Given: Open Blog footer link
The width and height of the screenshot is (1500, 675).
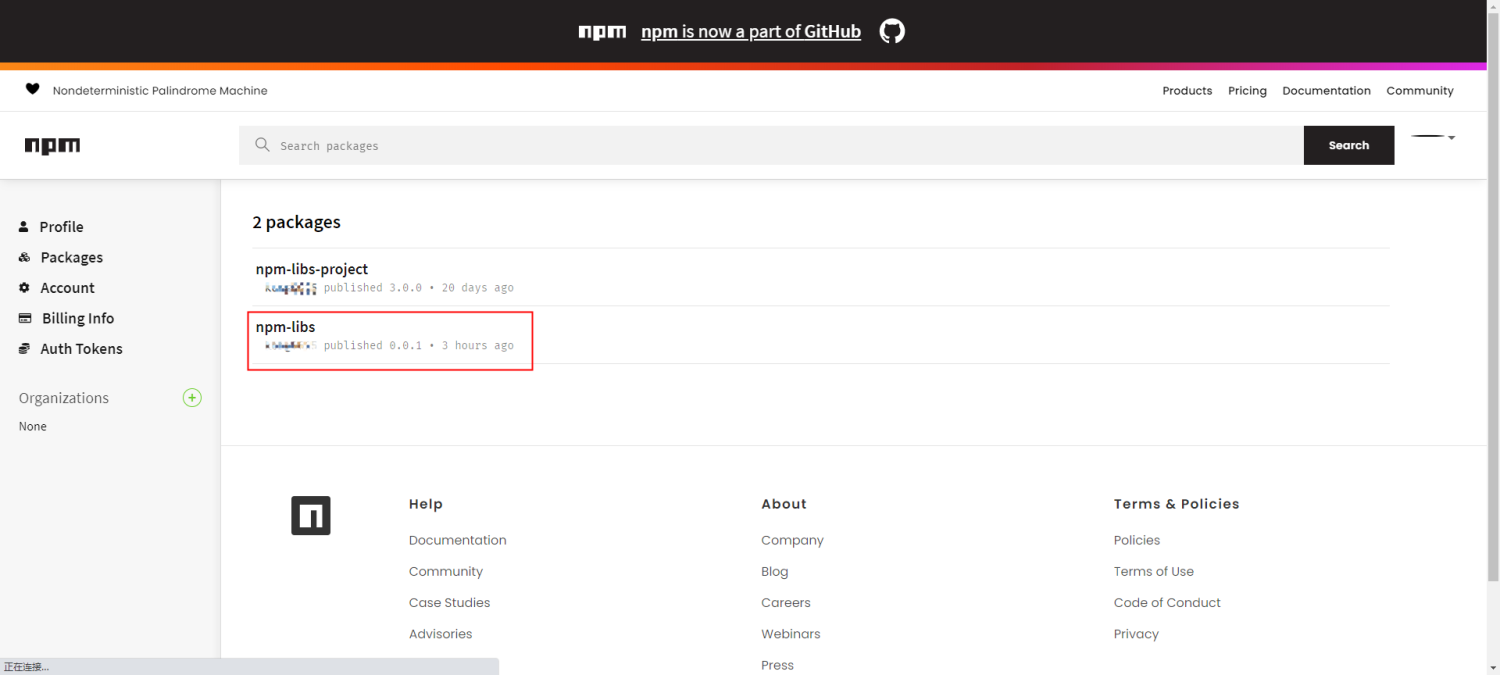Looking at the screenshot, I should (x=775, y=572).
